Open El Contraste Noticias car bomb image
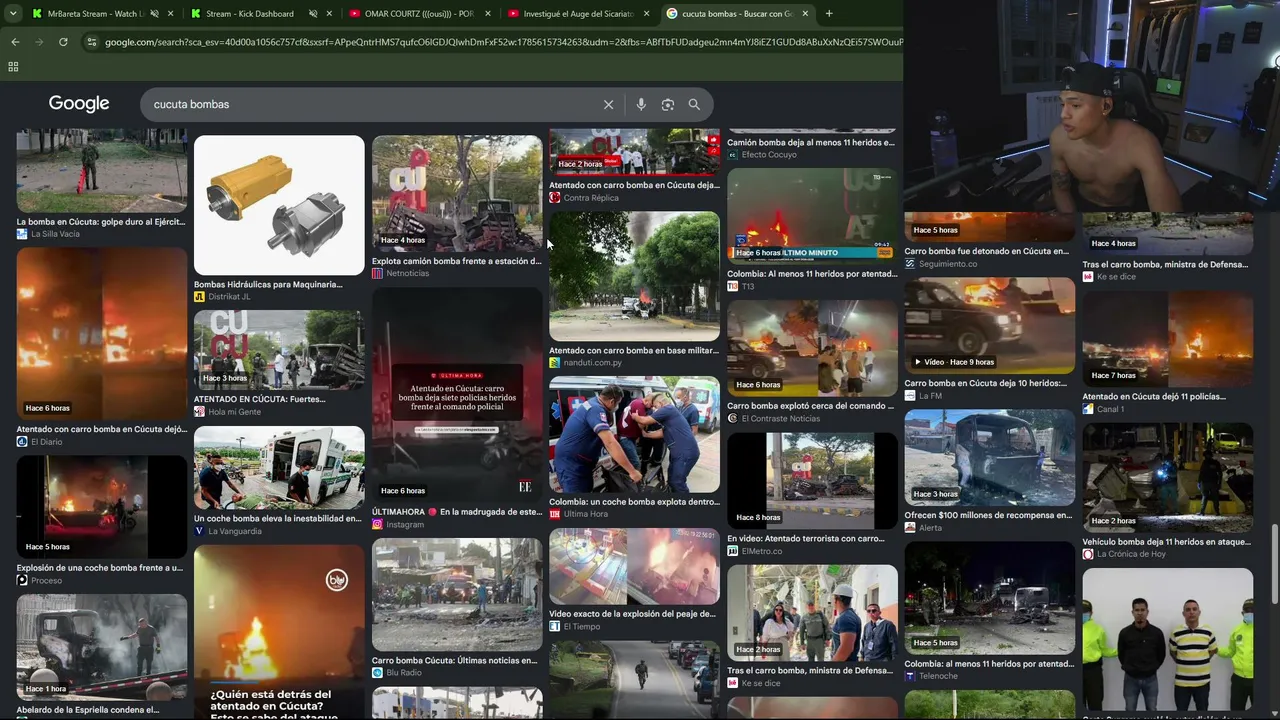Image resolution: width=1280 pixels, height=720 pixels. tap(812, 347)
